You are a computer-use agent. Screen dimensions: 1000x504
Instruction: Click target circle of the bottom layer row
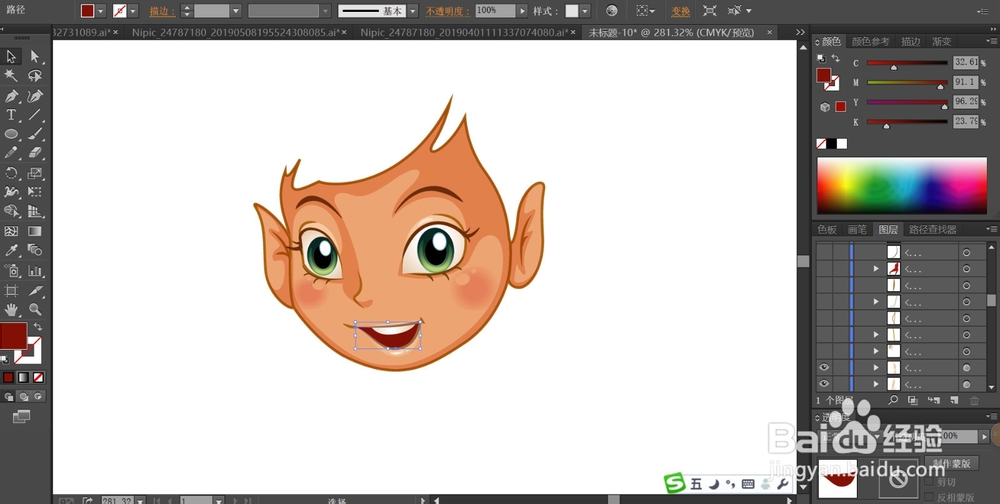point(966,385)
